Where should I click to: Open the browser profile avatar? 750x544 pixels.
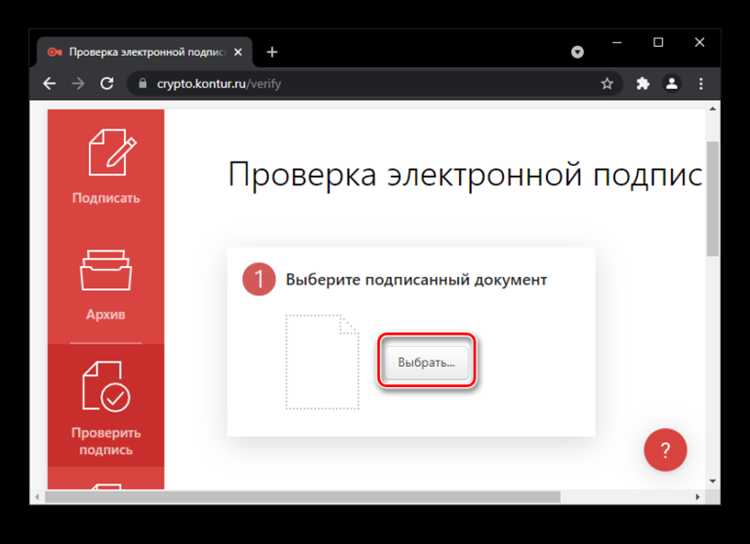point(672,84)
